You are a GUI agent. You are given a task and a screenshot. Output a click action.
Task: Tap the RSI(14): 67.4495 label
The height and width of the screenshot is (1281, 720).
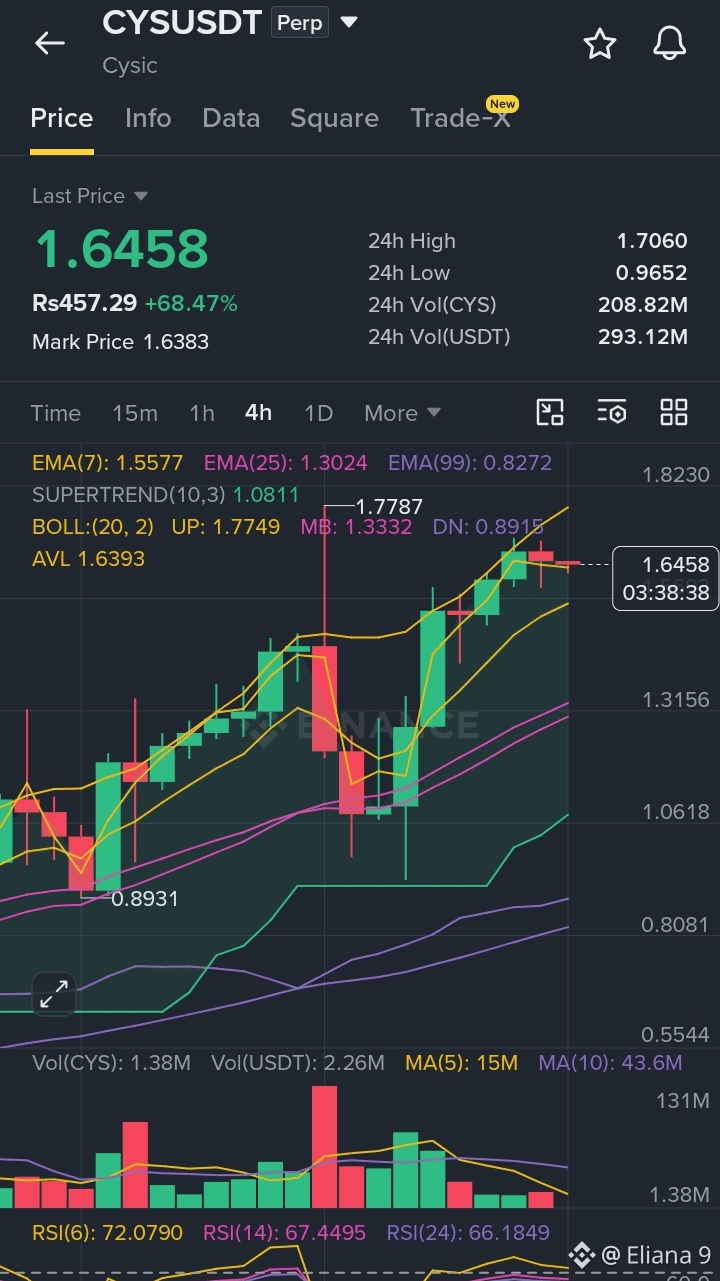pyautogui.click(x=285, y=1233)
